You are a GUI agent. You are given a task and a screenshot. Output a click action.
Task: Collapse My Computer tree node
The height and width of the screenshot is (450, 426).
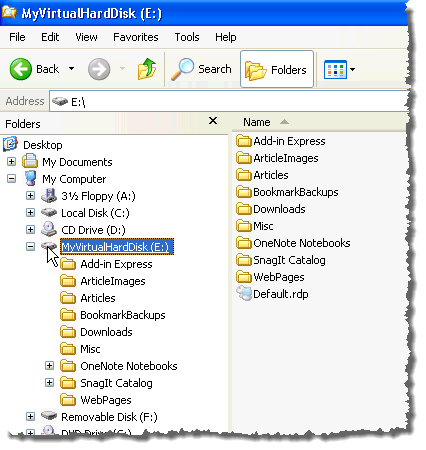(11, 179)
